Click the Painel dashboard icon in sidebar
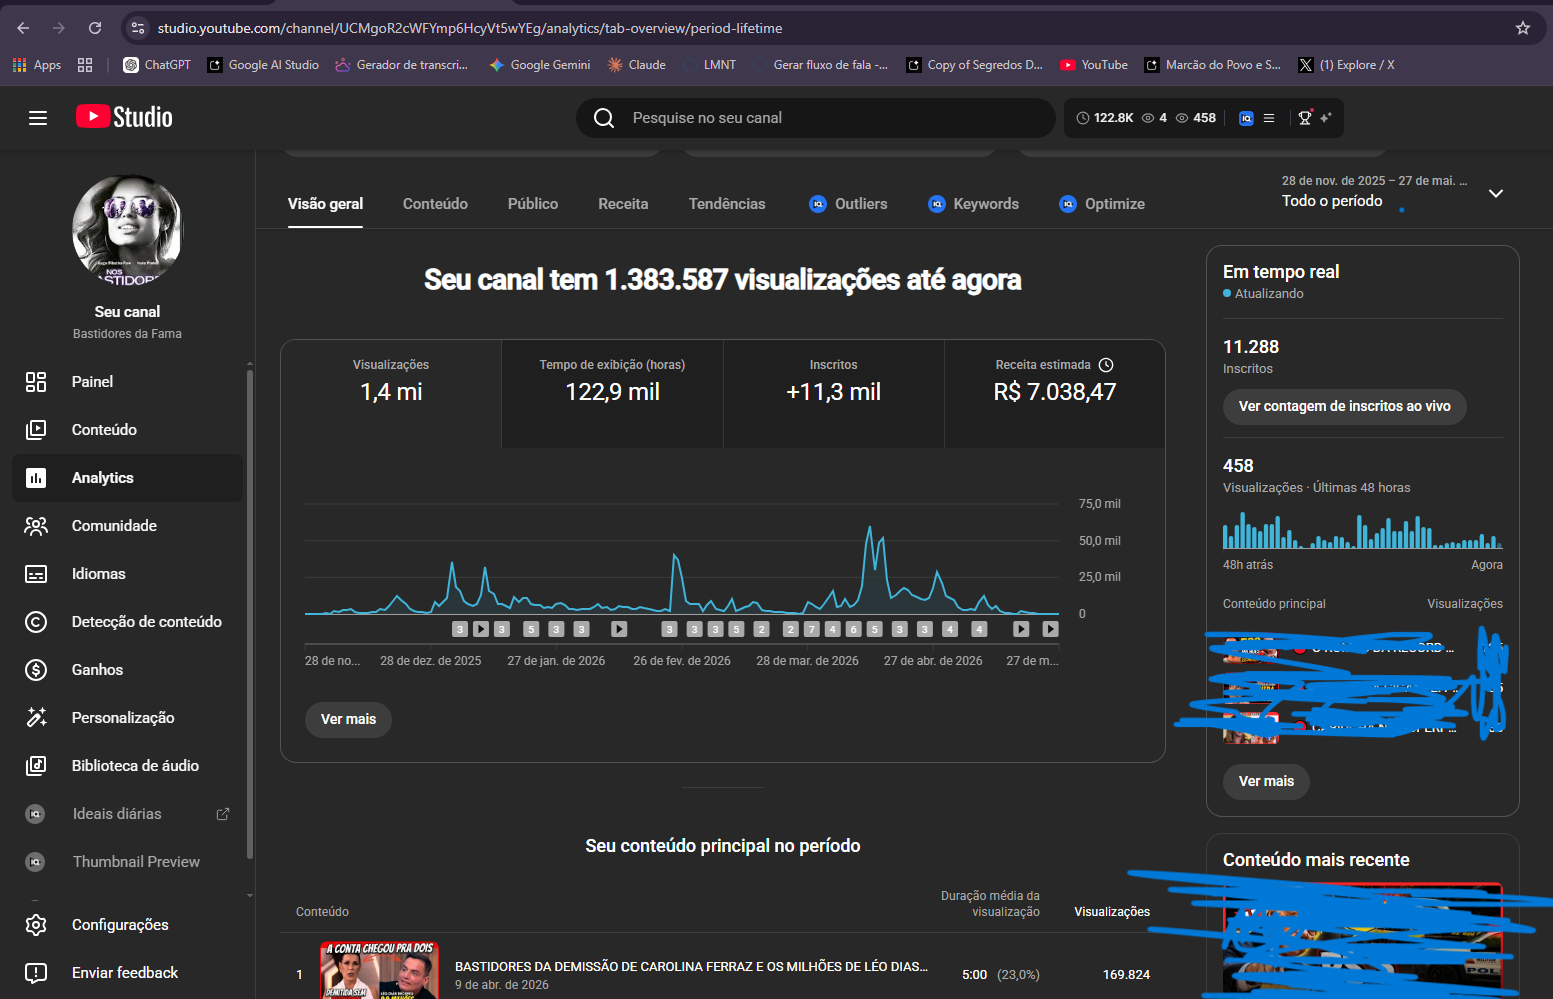 36,382
